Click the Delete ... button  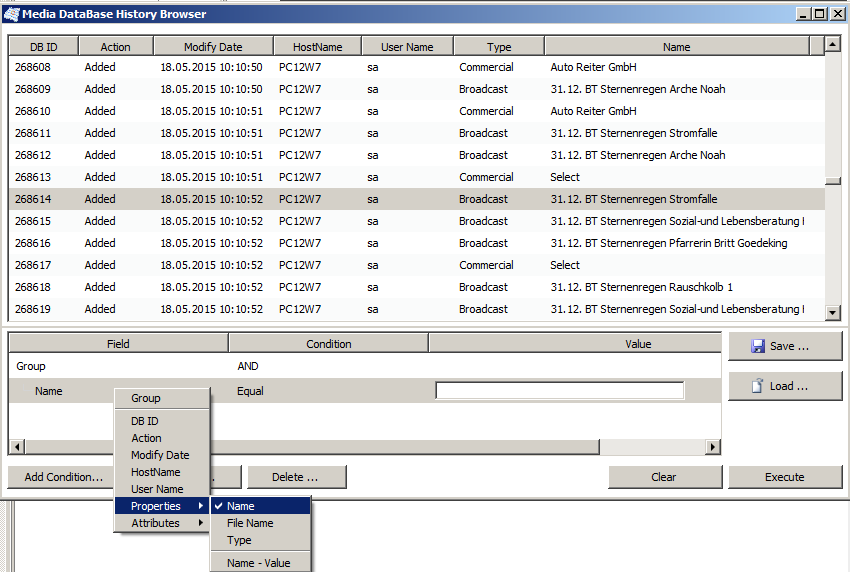[297, 477]
